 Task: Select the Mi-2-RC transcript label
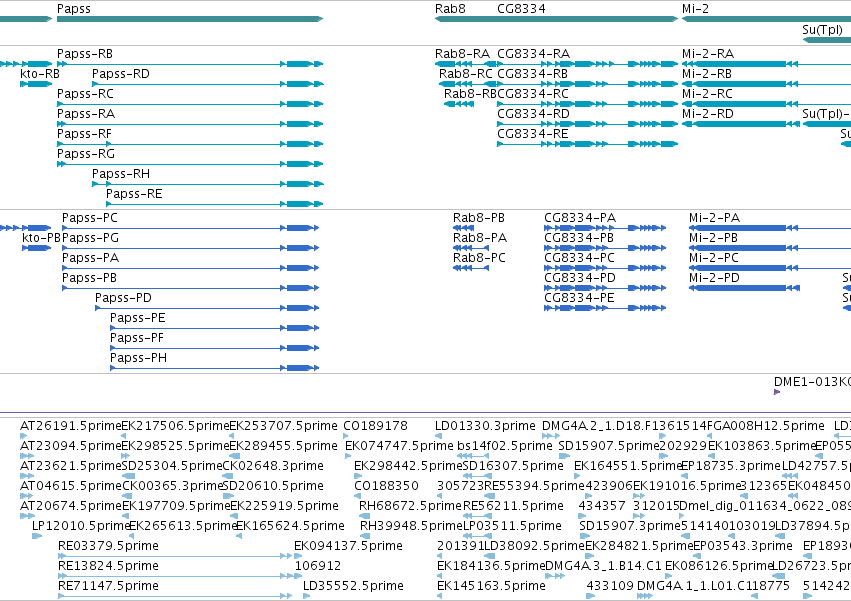[x=707, y=94]
